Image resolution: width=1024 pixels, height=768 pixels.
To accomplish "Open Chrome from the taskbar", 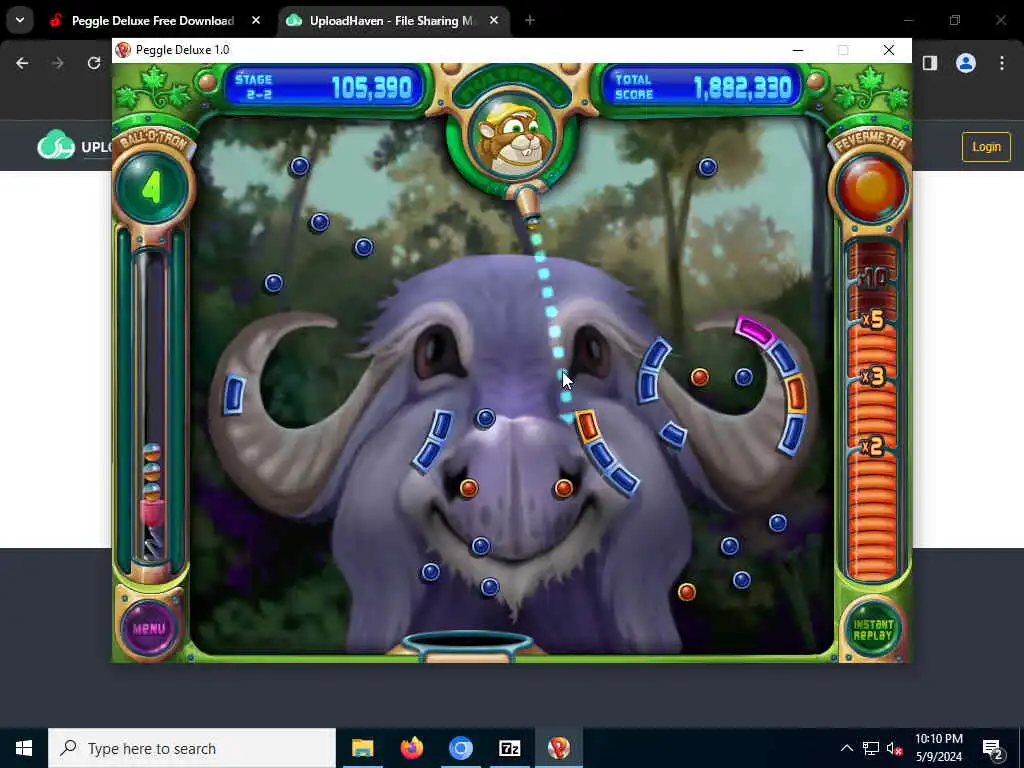I will point(460,748).
